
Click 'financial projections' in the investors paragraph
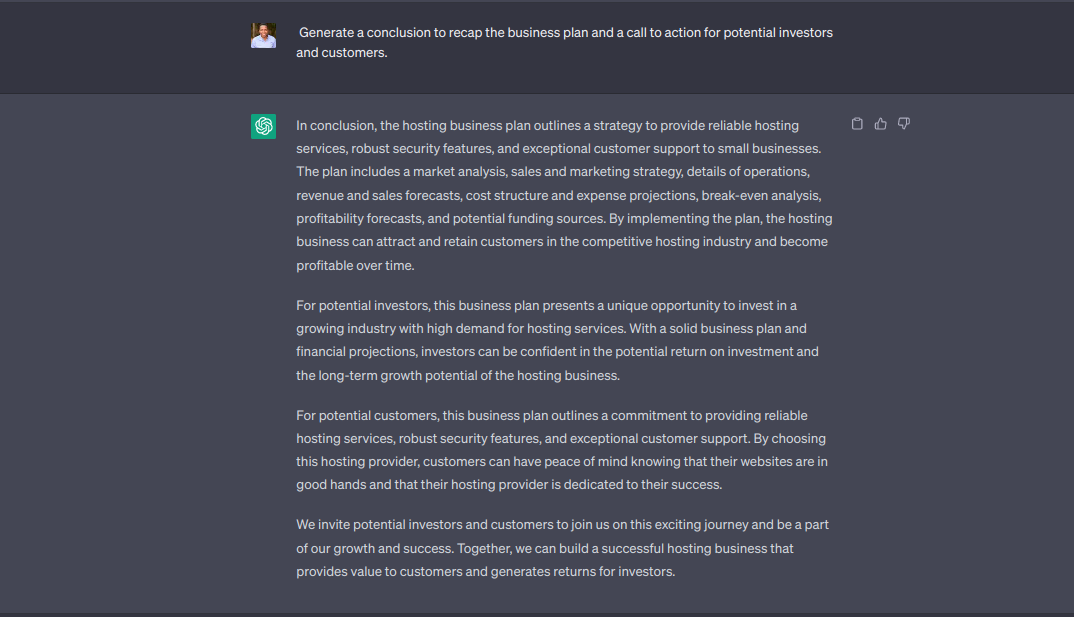[355, 352]
